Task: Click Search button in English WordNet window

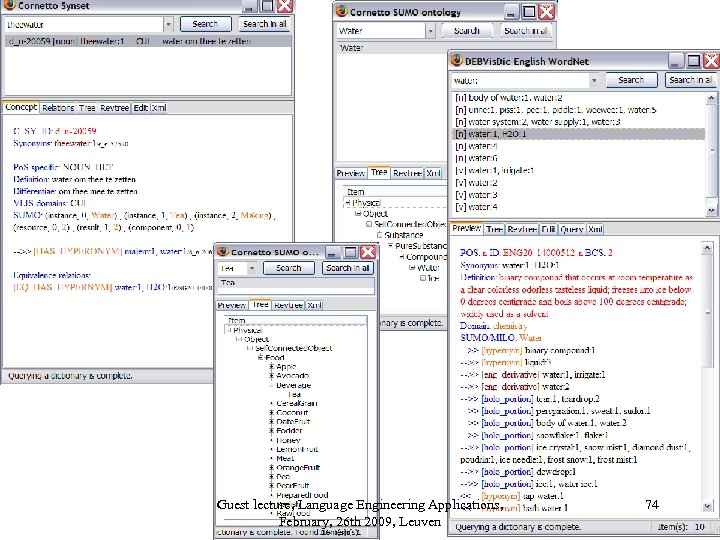Action: coord(631,80)
